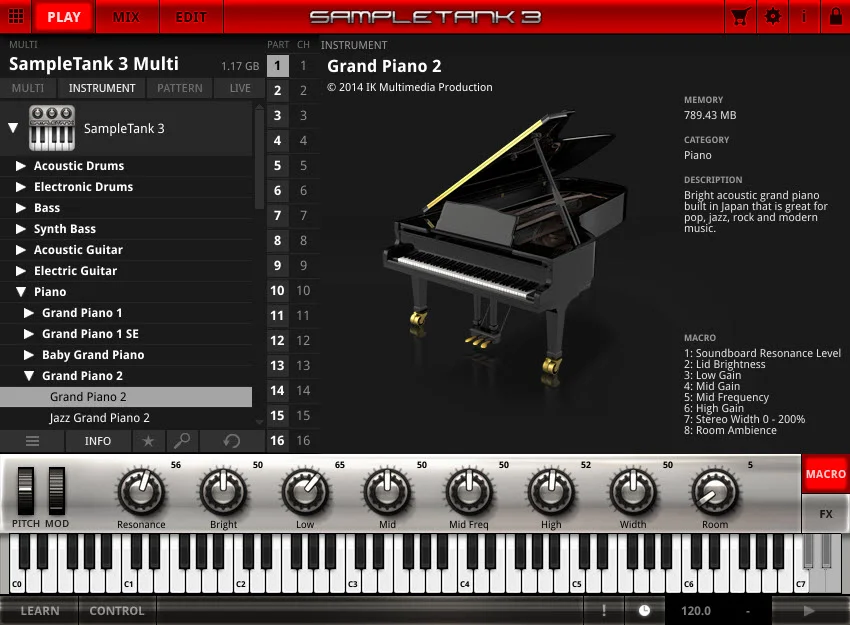Open the LIVE browser tab

coord(240,88)
